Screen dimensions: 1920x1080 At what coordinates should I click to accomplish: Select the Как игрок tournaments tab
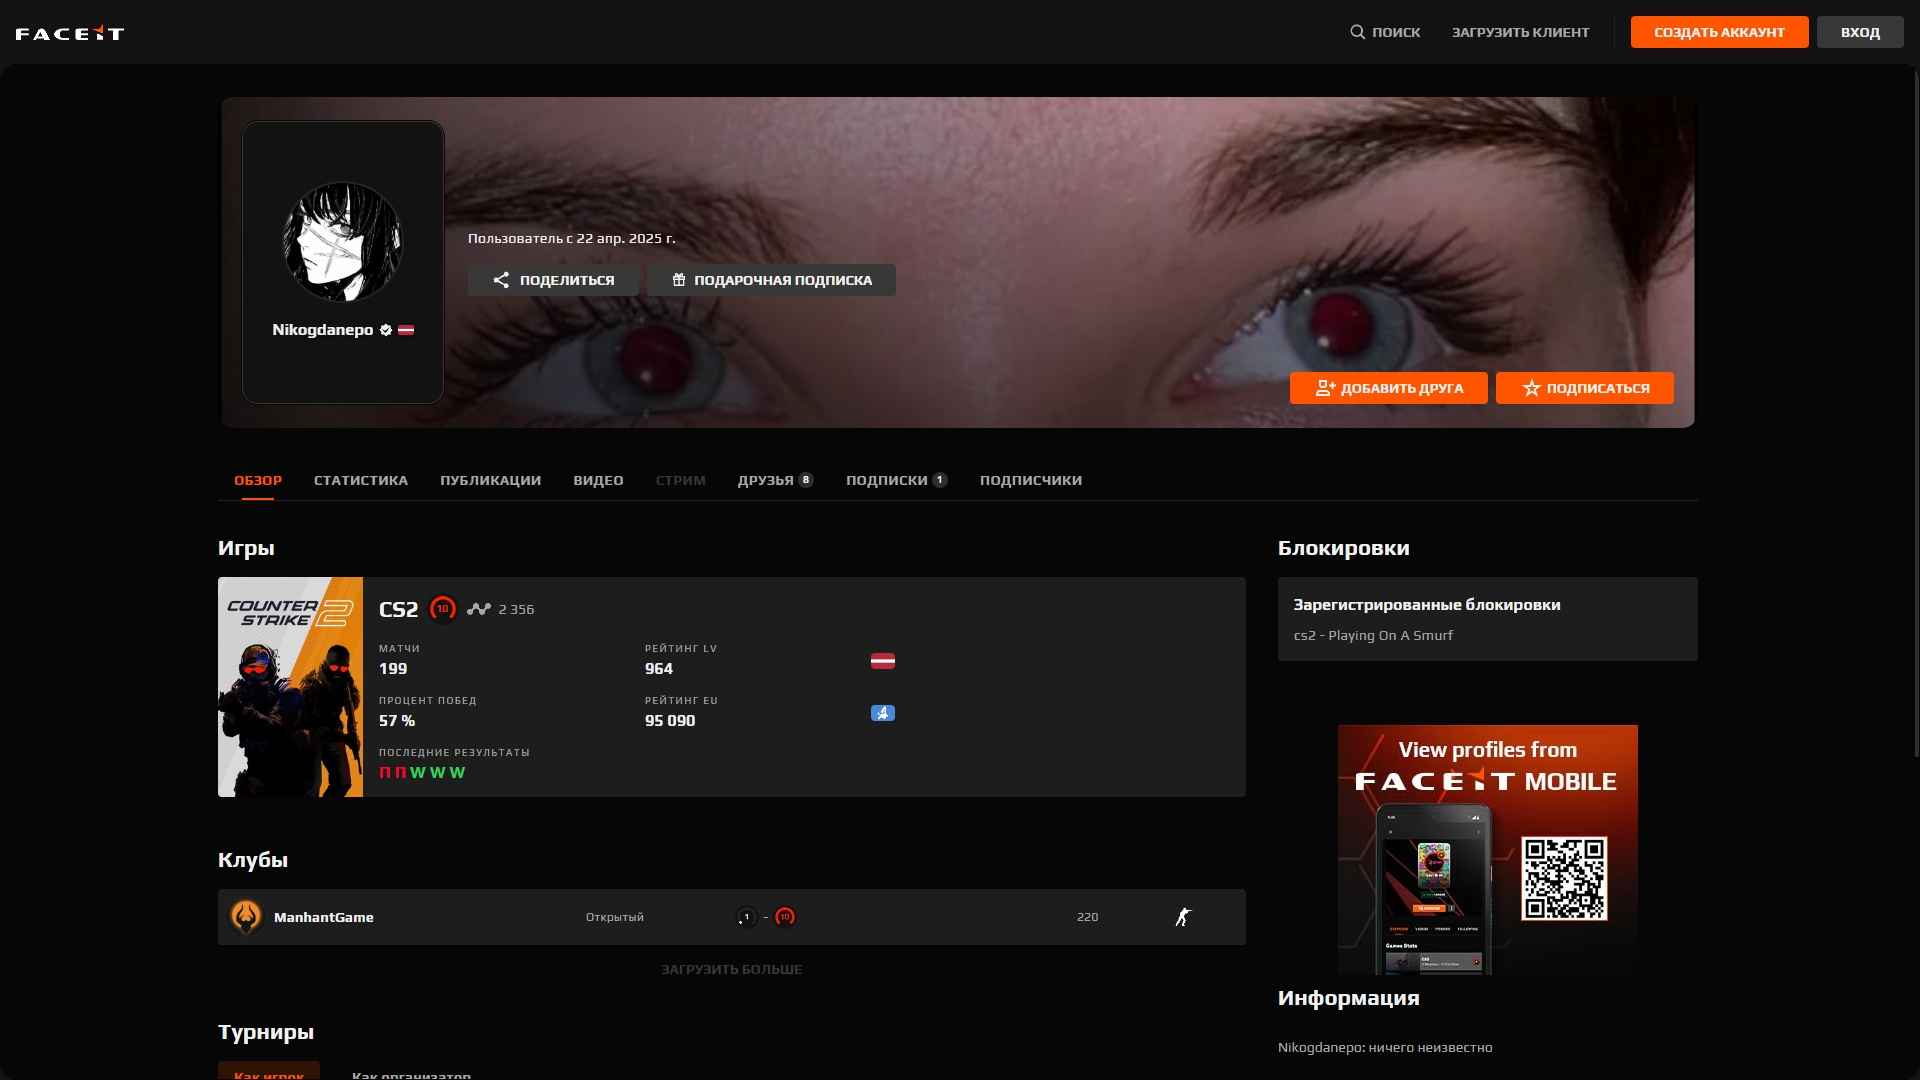pos(269,1071)
